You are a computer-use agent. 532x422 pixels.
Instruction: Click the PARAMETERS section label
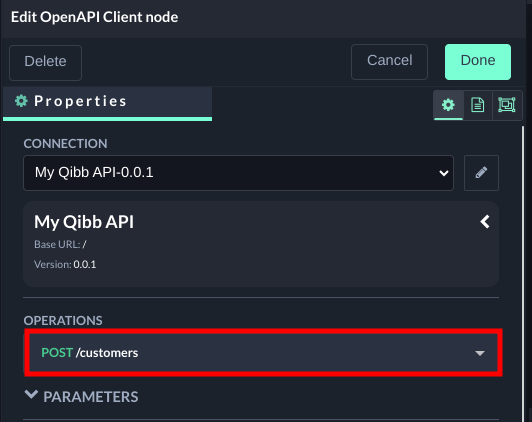[x=91, y=397]
